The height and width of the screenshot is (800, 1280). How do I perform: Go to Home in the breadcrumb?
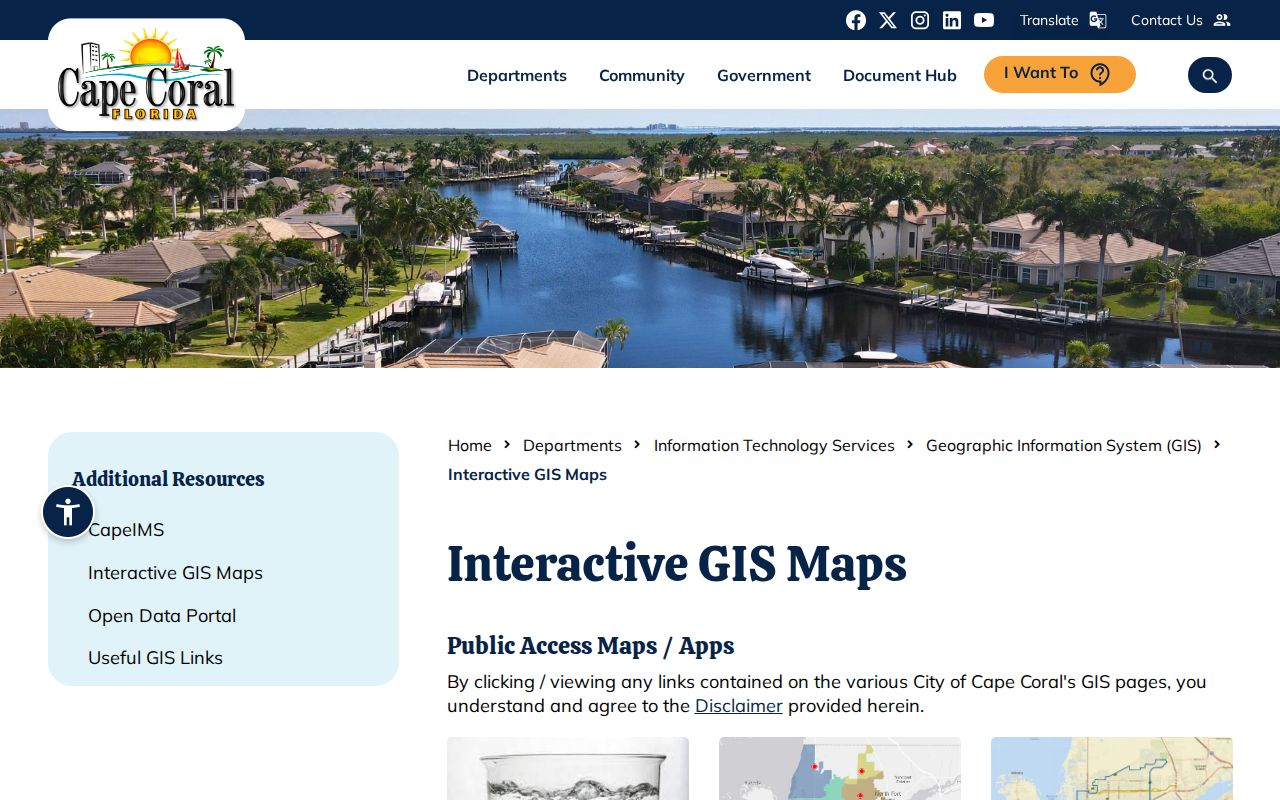(470, 445)
